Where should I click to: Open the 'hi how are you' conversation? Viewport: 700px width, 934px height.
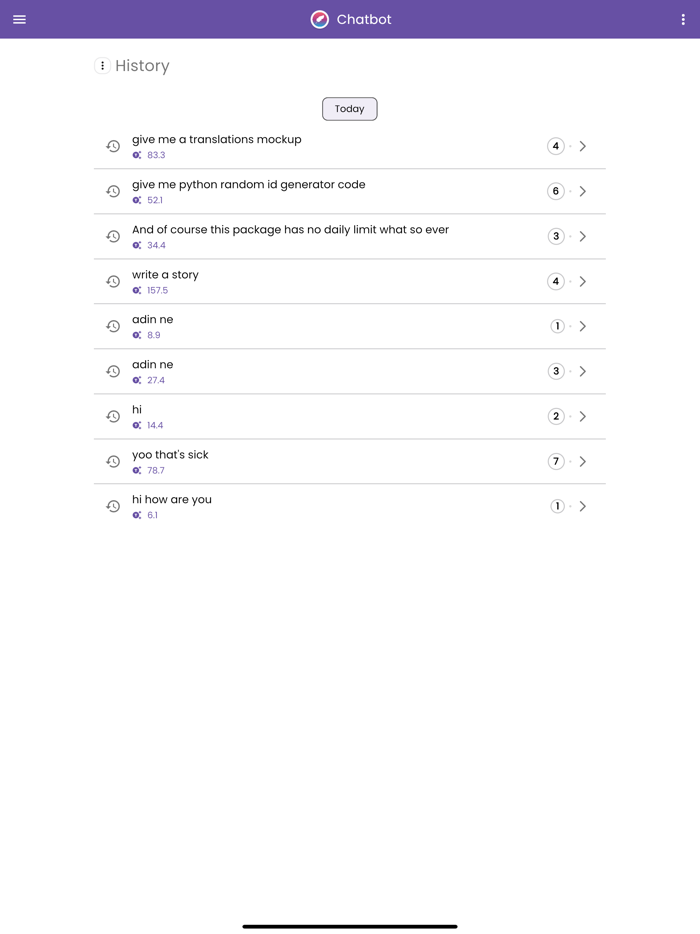(583, 506)
